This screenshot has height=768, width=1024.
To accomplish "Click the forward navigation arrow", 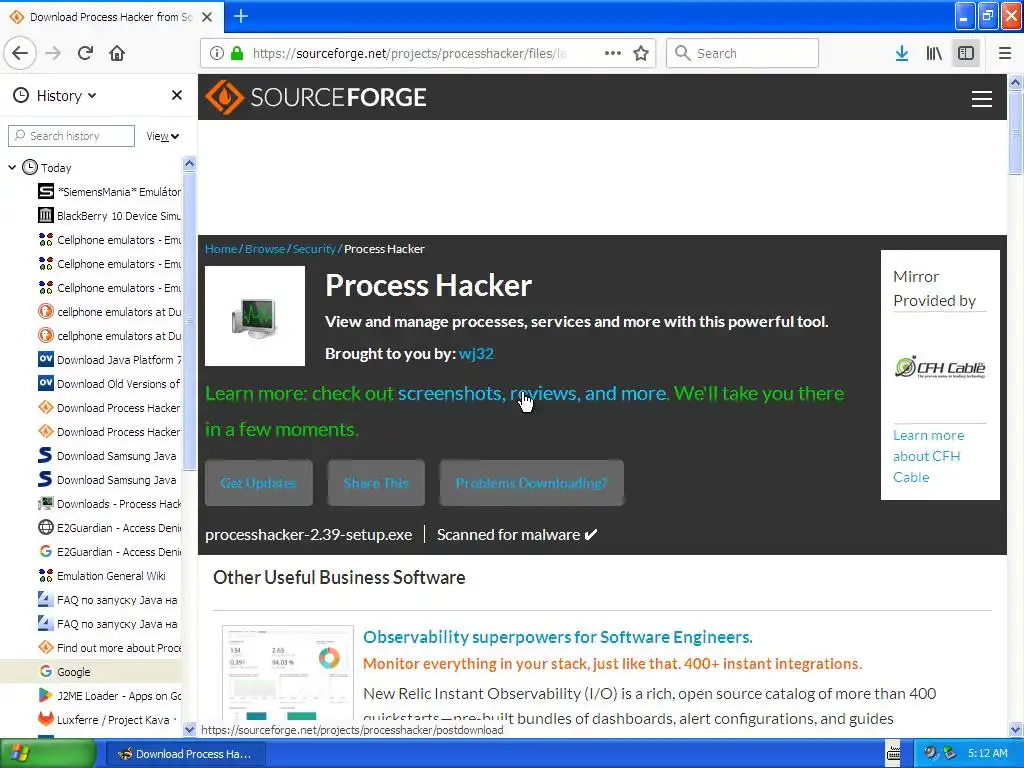I will point(53,53).
